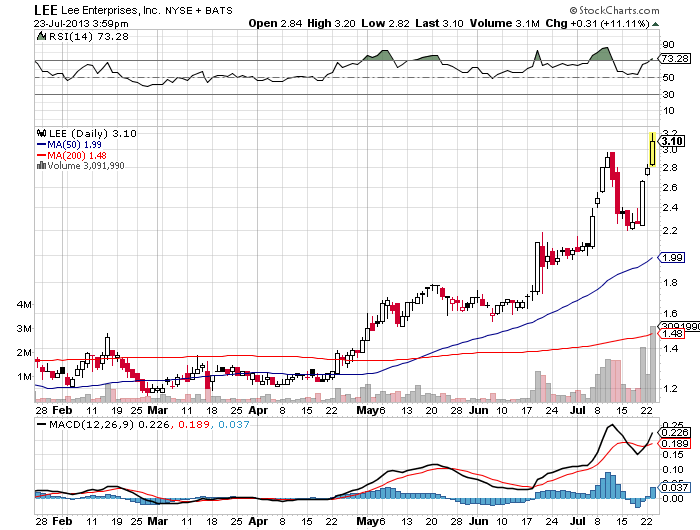This screenshot has height=530, width=700.
Task: Click the 0.226 MACD tag on the right
Action: click(675, 433)
